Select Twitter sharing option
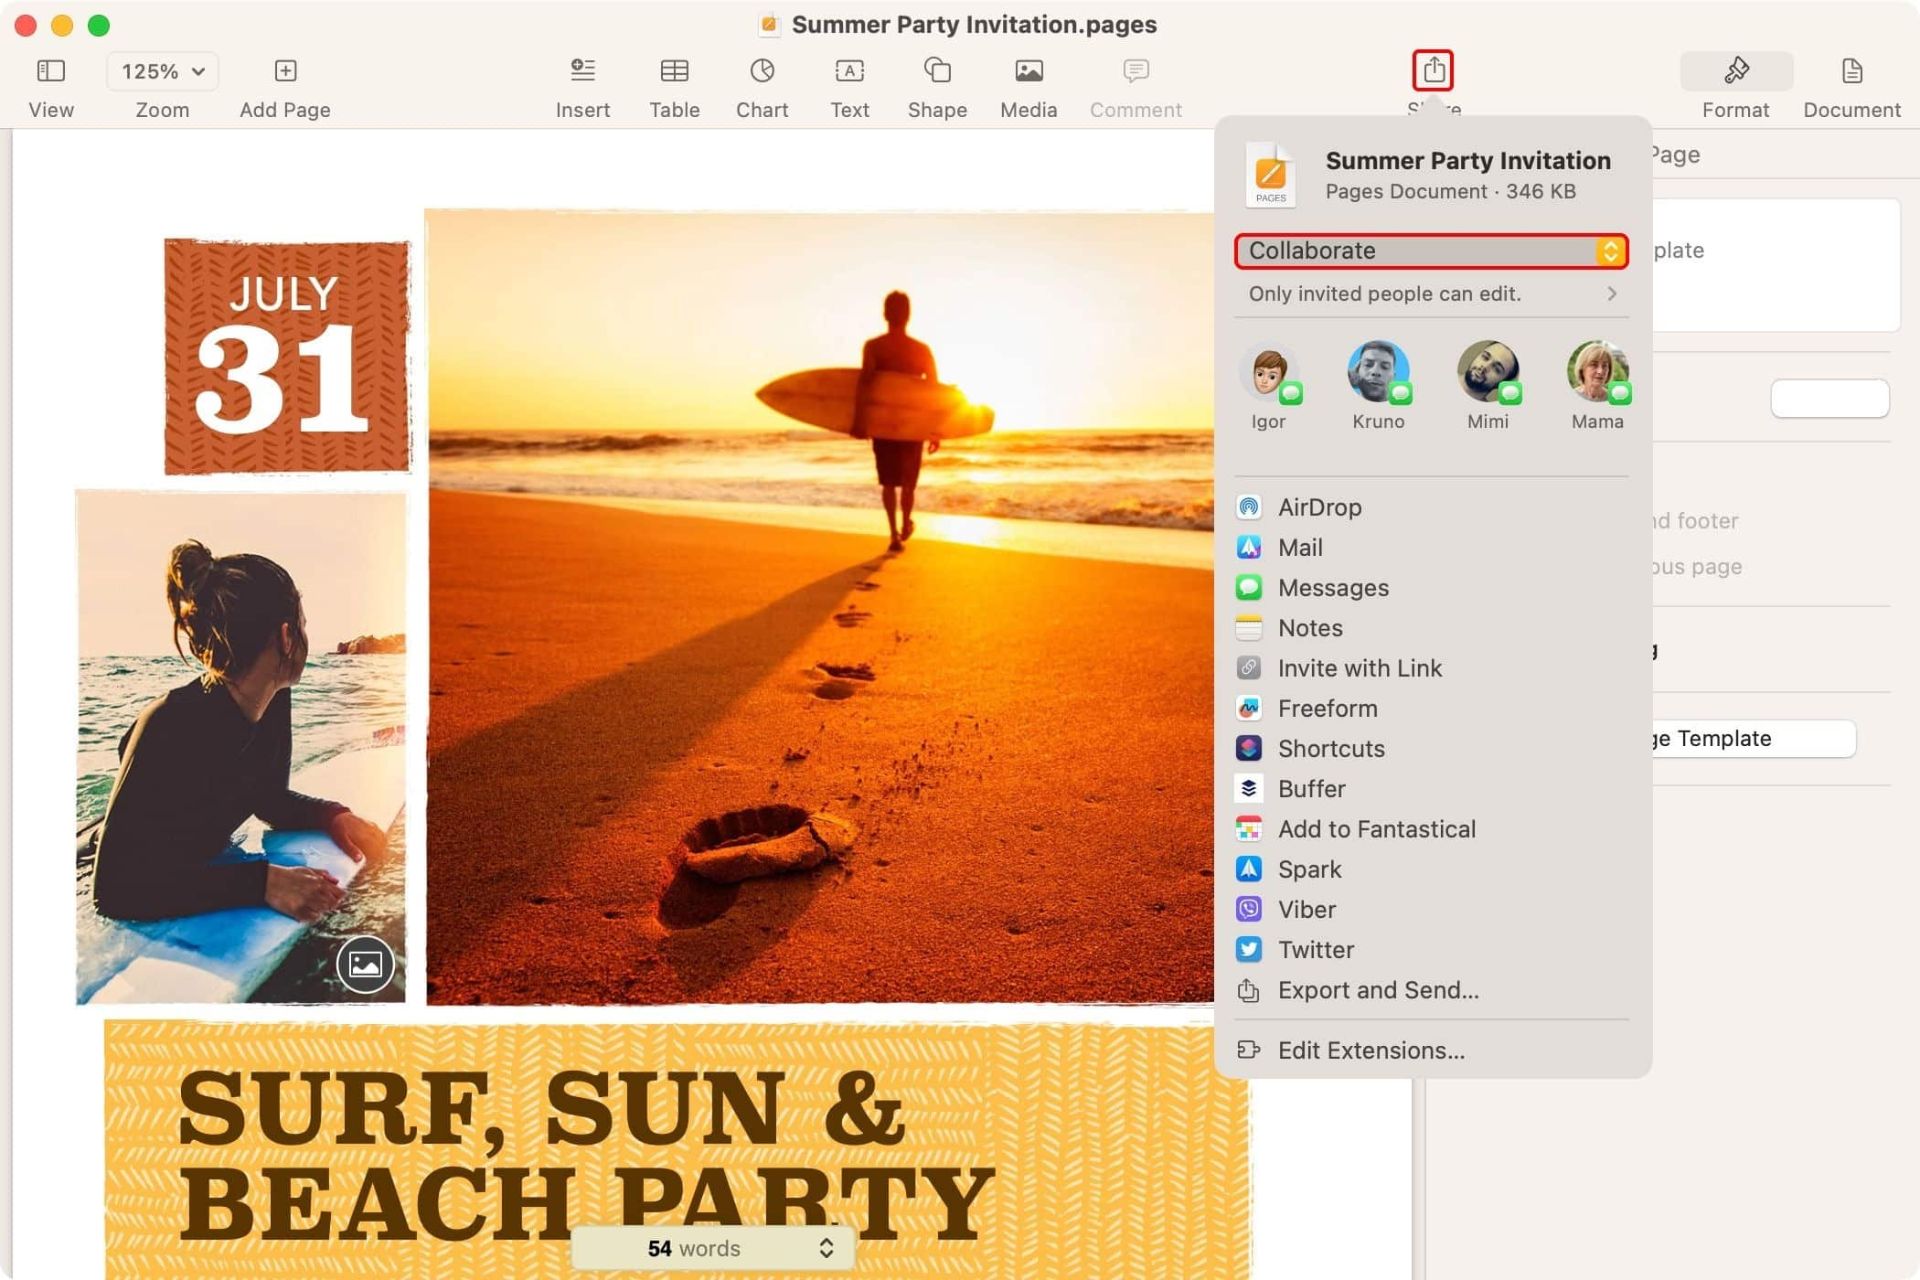The height and width of the screenshot is (1280, 1920). click(1314, 949)
